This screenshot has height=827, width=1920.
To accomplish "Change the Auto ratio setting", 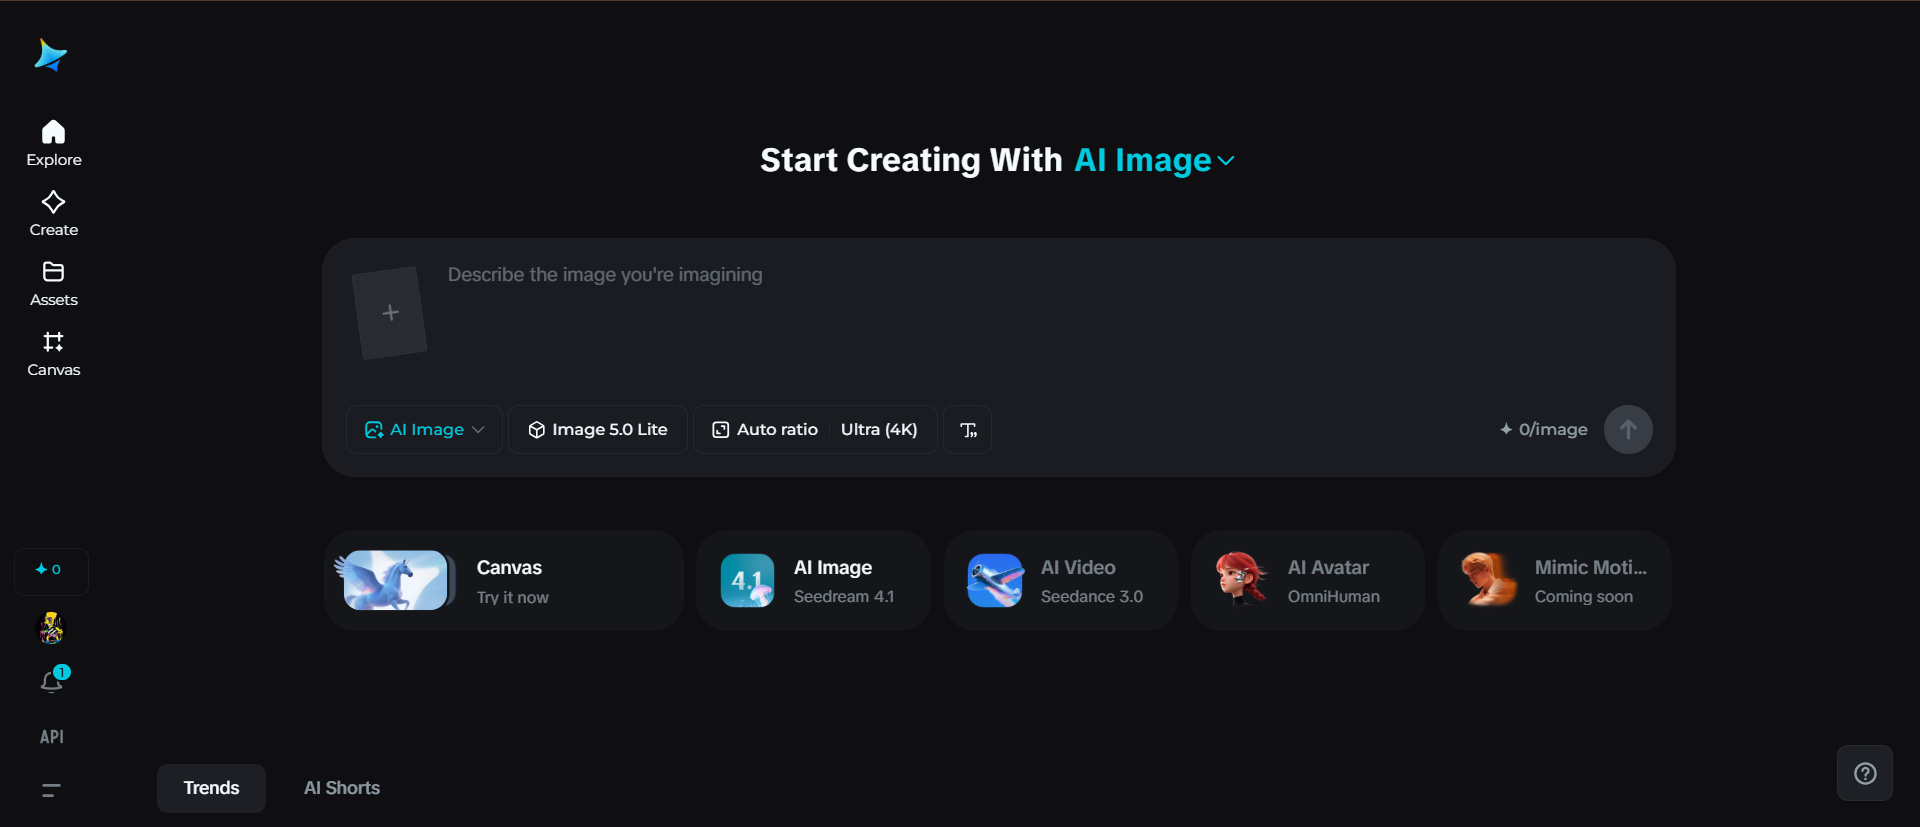I will point(765,430).
